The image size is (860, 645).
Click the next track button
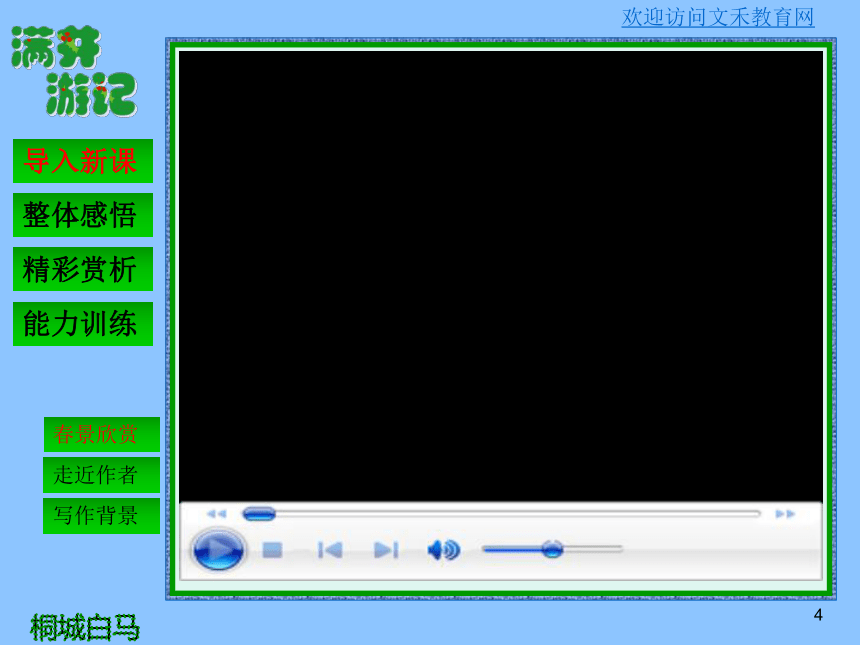[386, 550]
